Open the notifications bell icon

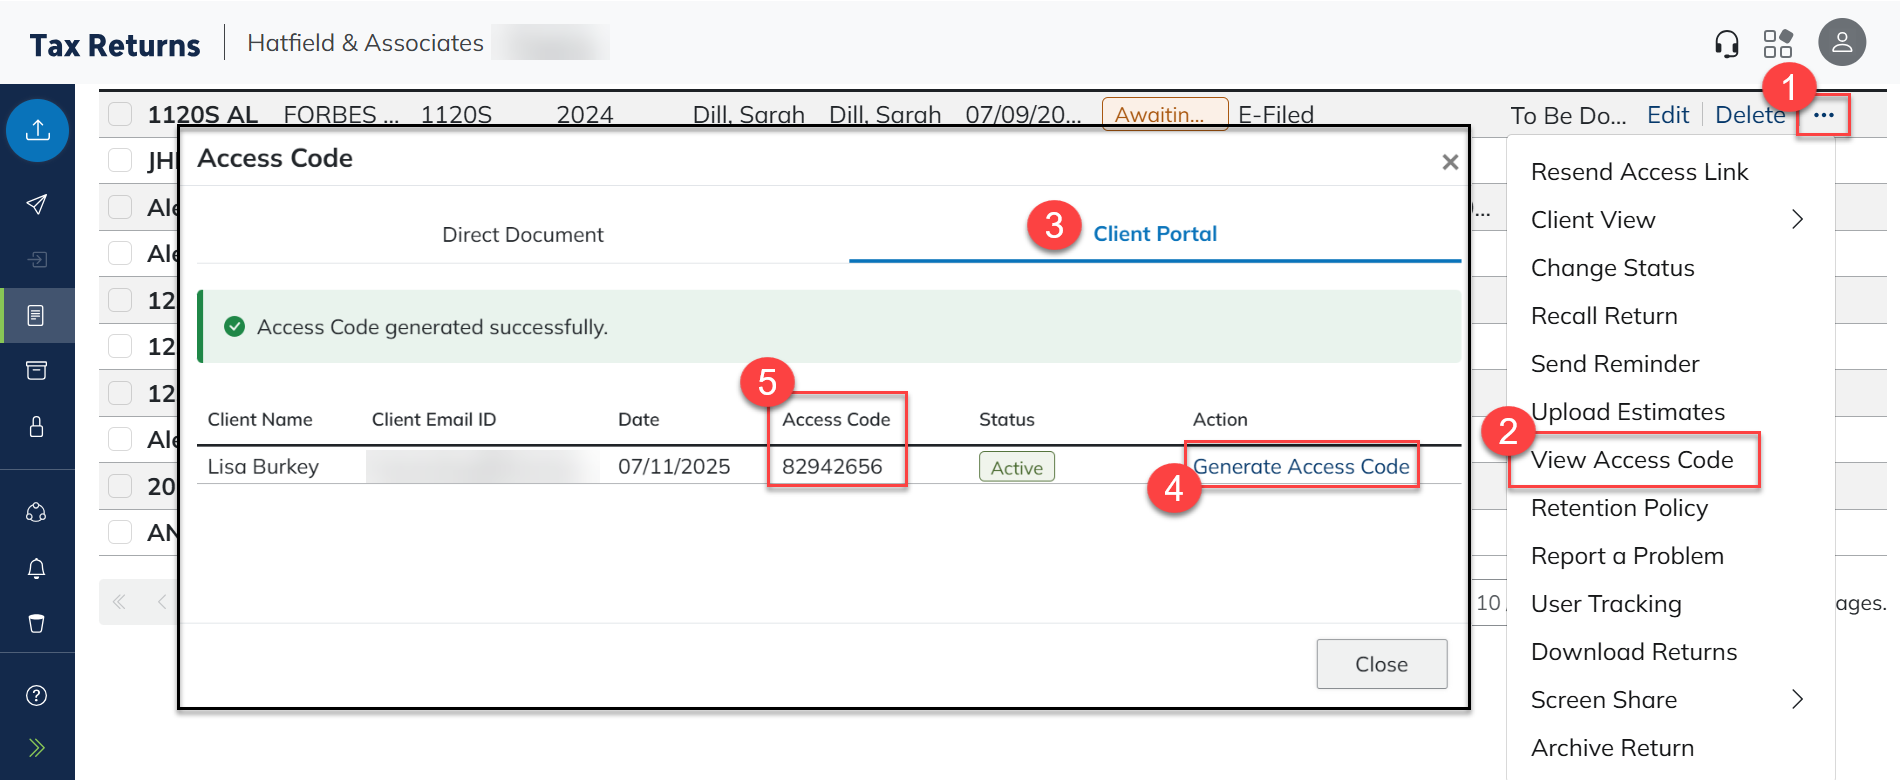(x=37, y=568)
